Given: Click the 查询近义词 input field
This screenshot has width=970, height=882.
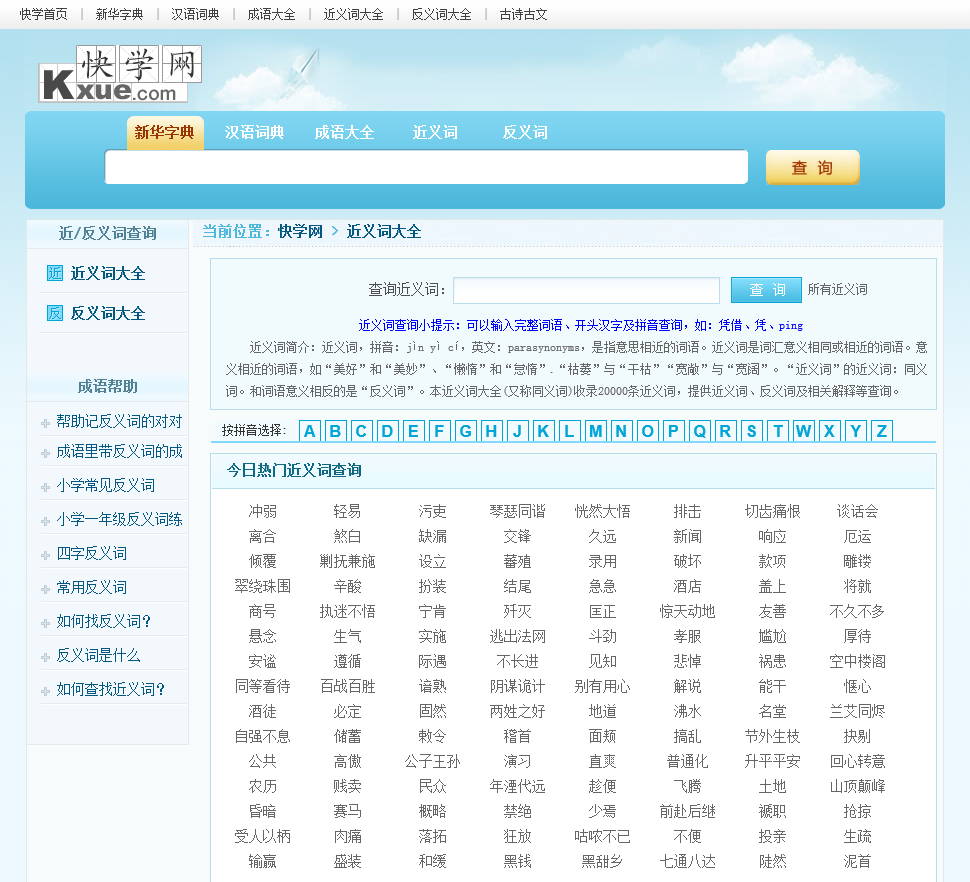Looking at the screenshot, I should (586, 290).
